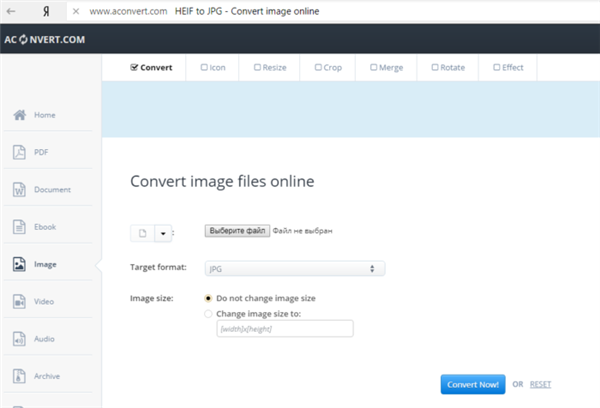600x408 pixels.
Task: Open the Document sidebar link
Action: point(52,189)
